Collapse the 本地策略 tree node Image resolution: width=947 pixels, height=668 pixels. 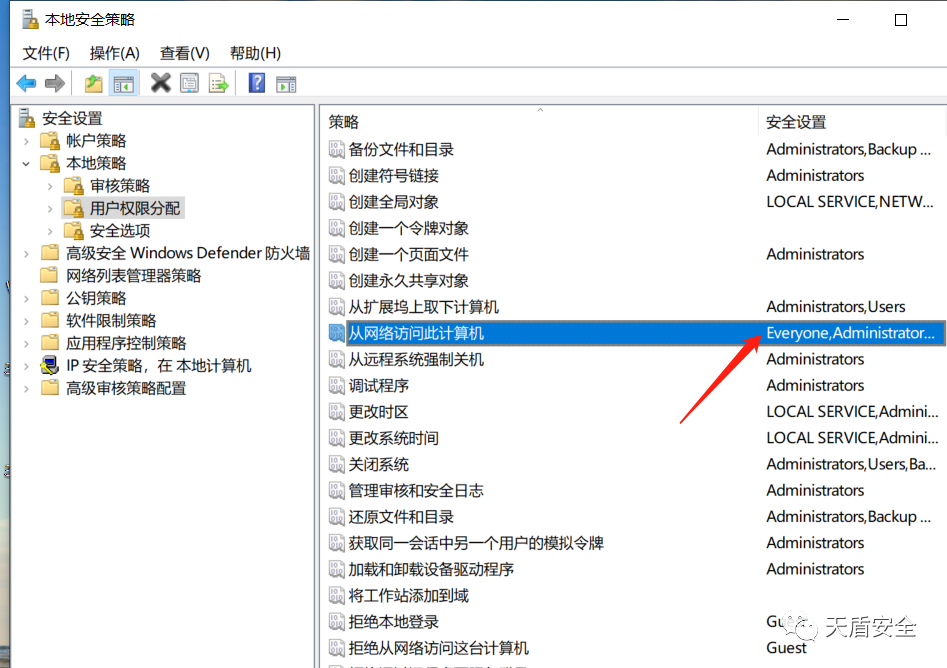(x=27, y=163)
